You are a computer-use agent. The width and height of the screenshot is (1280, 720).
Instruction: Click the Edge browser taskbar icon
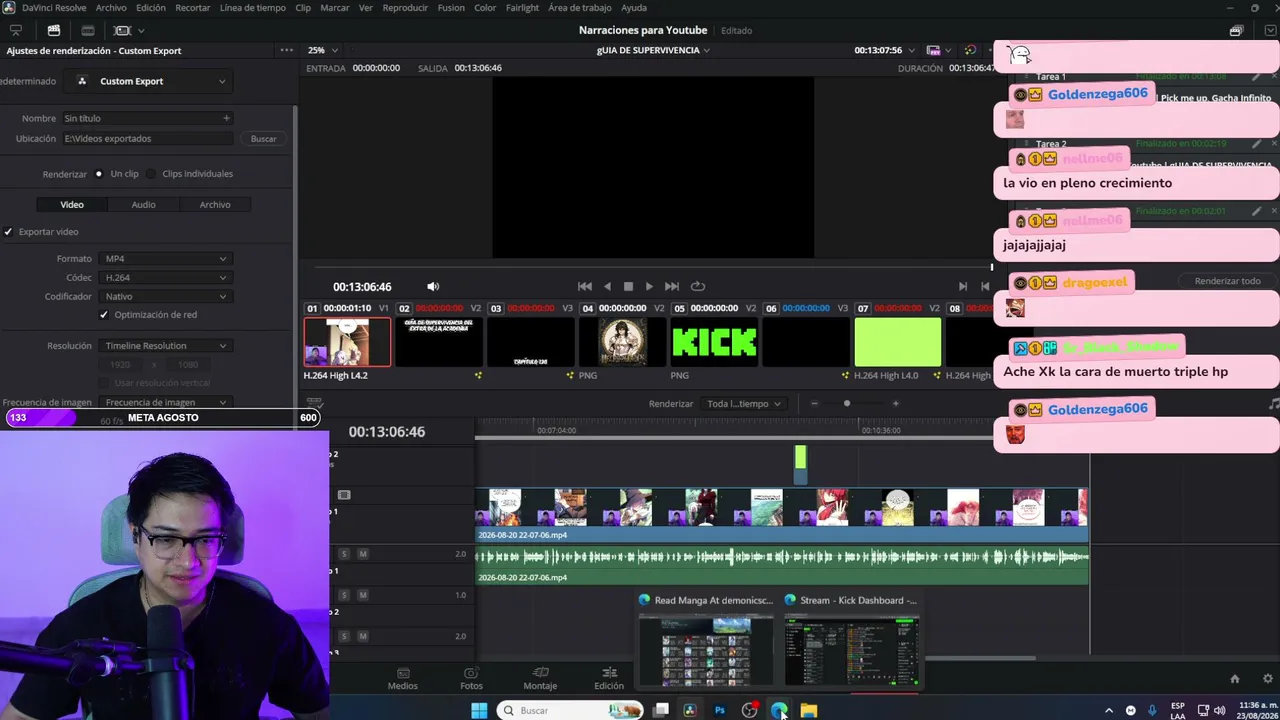point(779,710)
